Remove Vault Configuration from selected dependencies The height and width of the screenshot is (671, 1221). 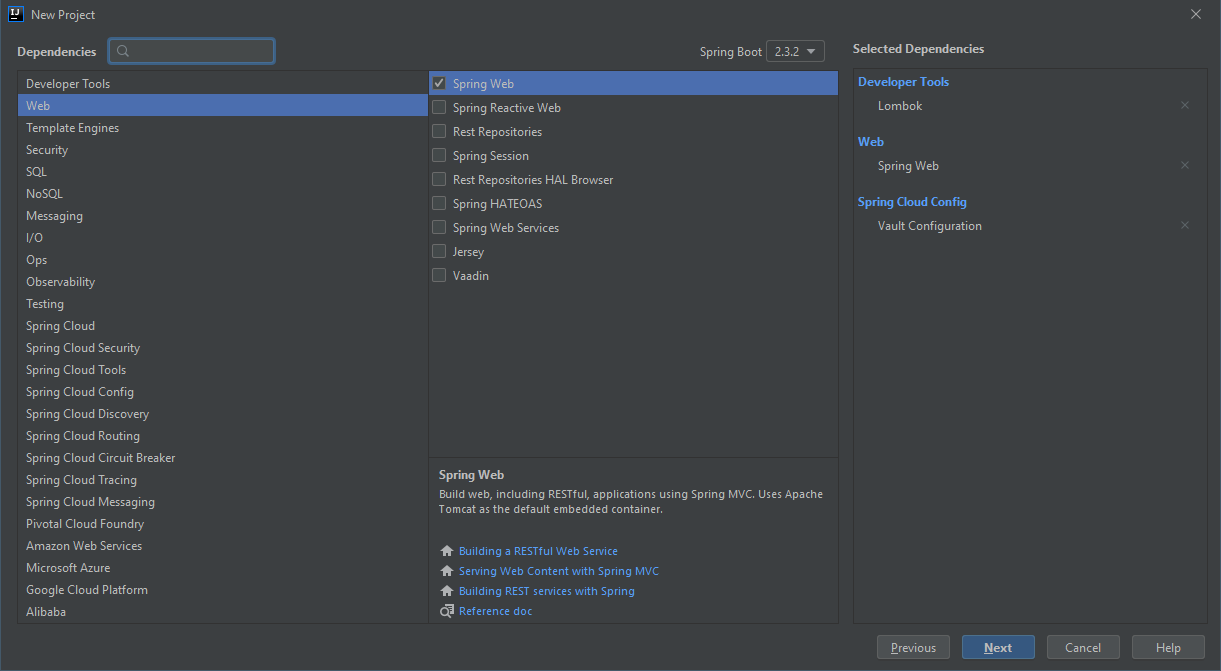tap(1185, 225)
